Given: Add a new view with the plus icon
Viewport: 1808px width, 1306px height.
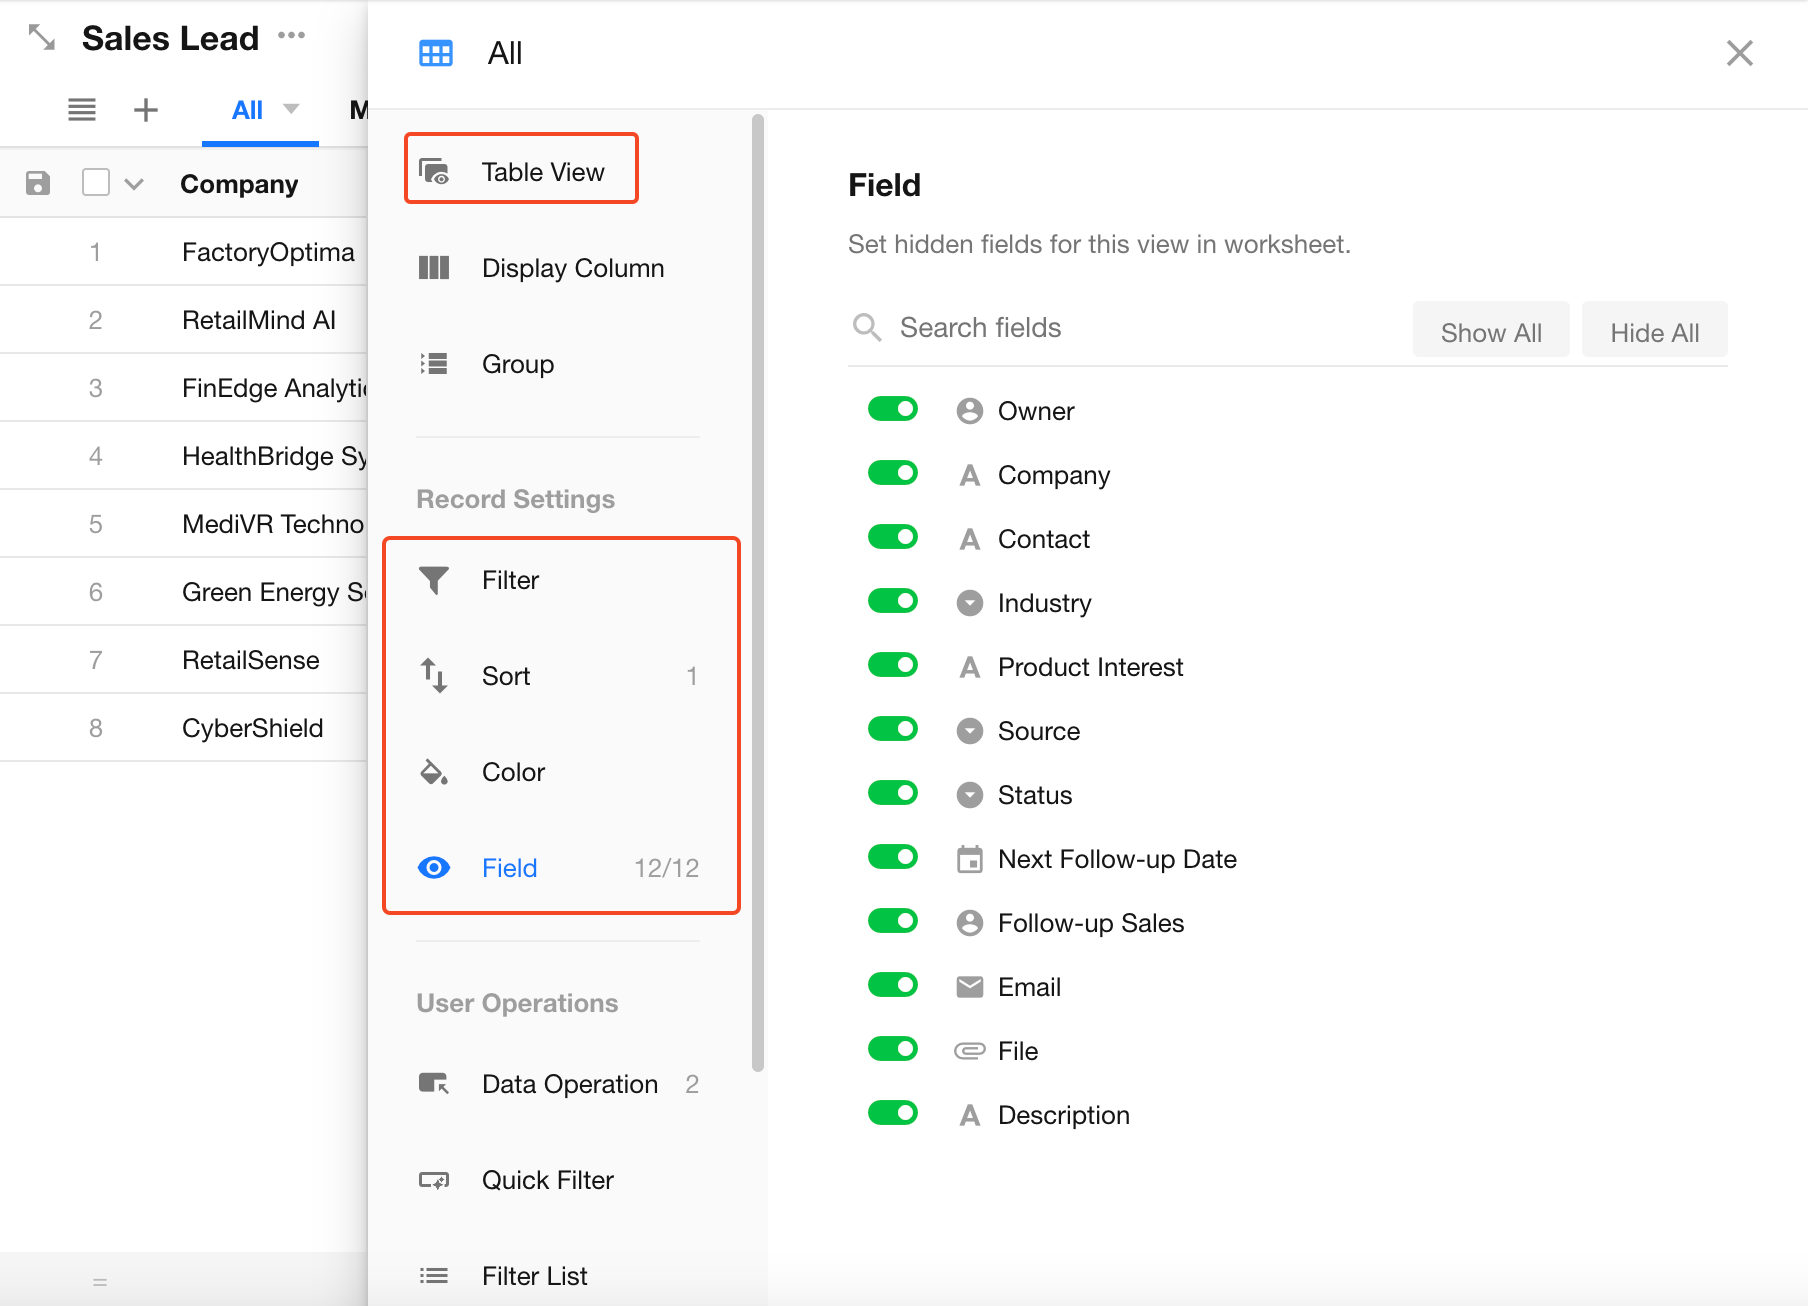Looking at the screenshot, I should (146, 110).
